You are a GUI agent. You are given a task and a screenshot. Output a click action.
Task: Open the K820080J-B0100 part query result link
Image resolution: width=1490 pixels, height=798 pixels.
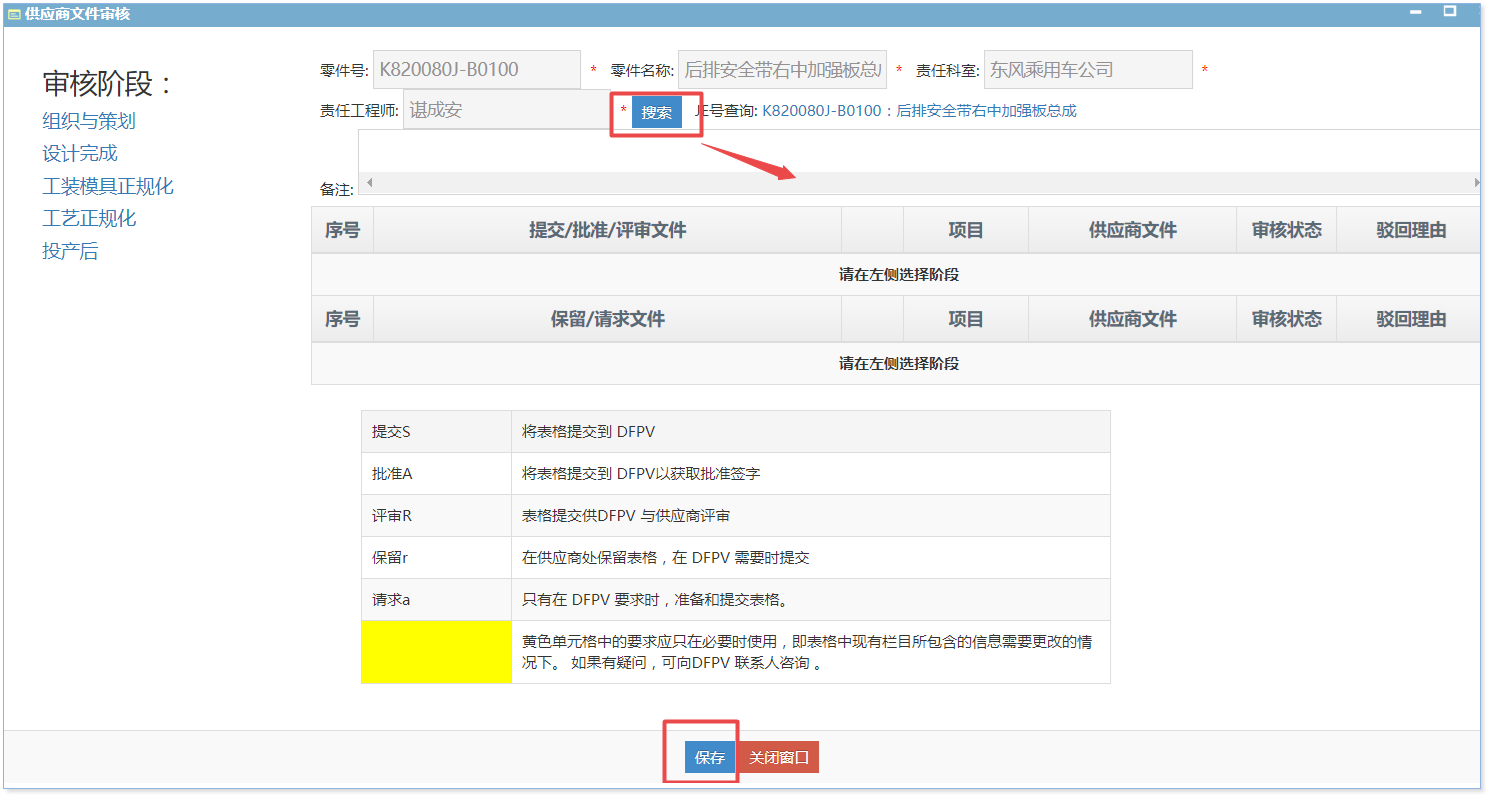(919, 111)
